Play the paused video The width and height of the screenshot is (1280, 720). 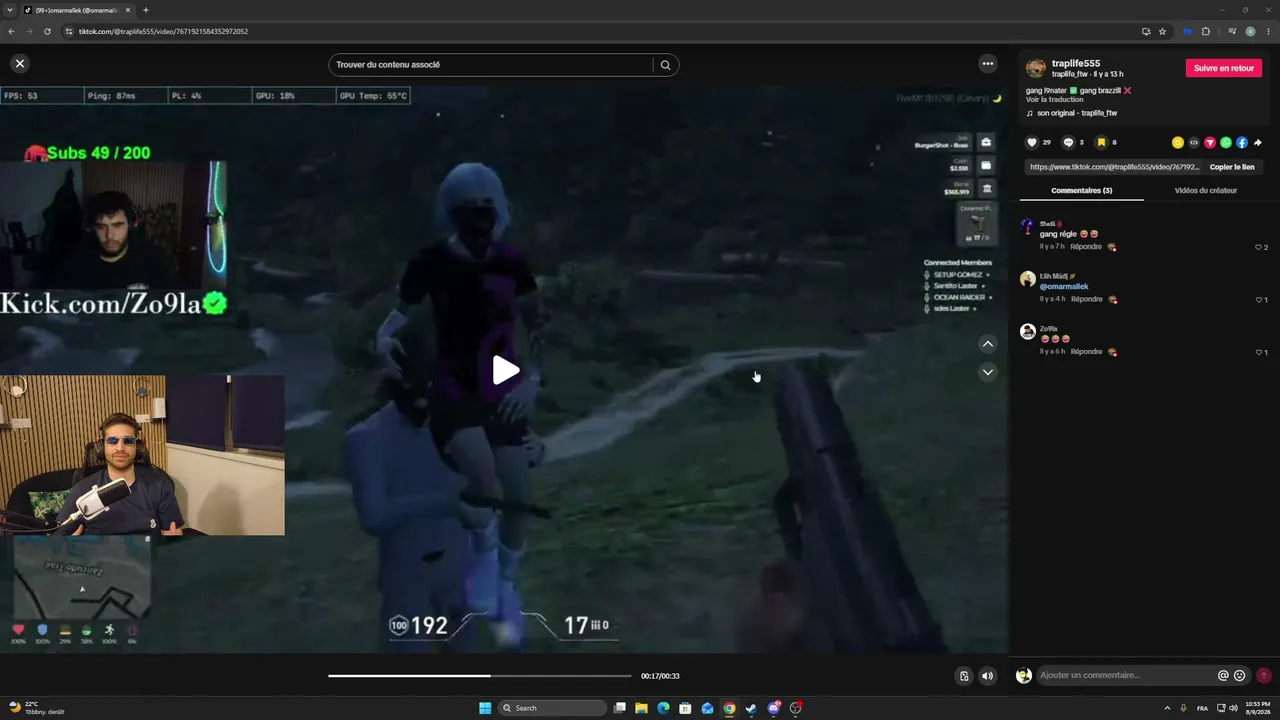pos(506,370)
